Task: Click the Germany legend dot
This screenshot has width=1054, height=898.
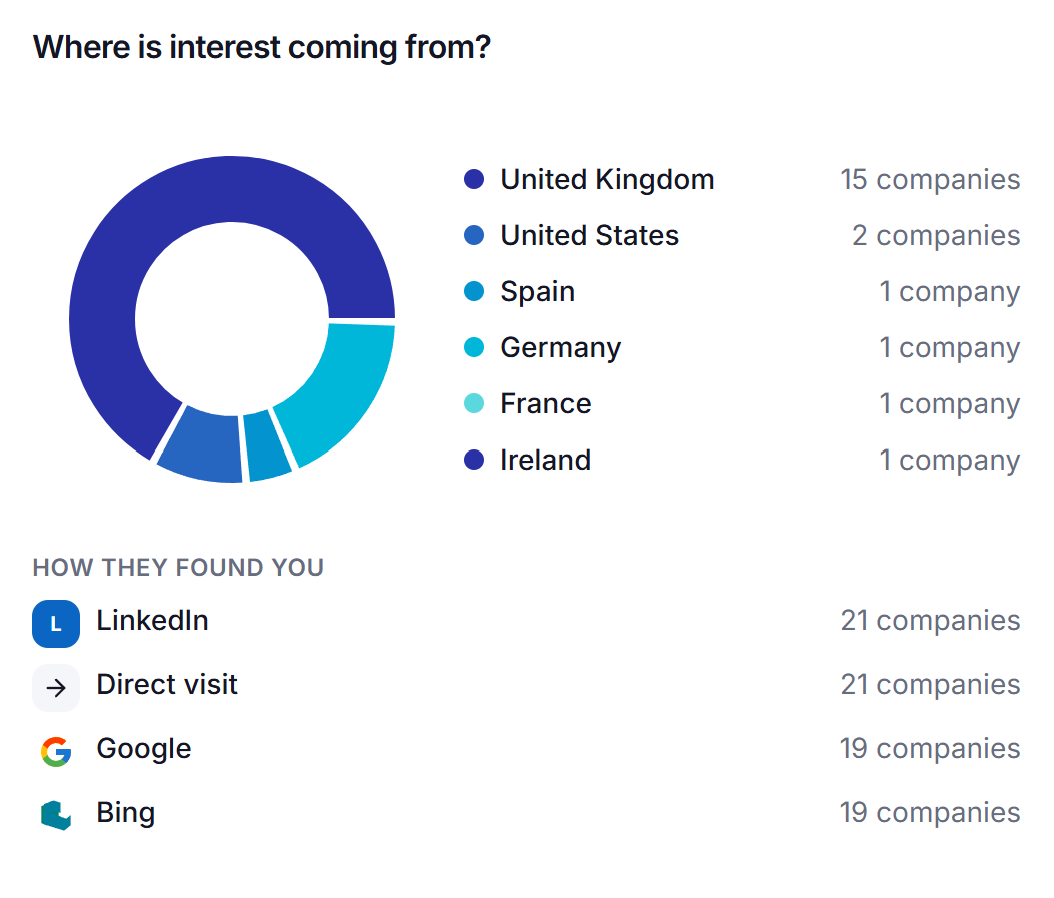Action: tap(474, 348)
